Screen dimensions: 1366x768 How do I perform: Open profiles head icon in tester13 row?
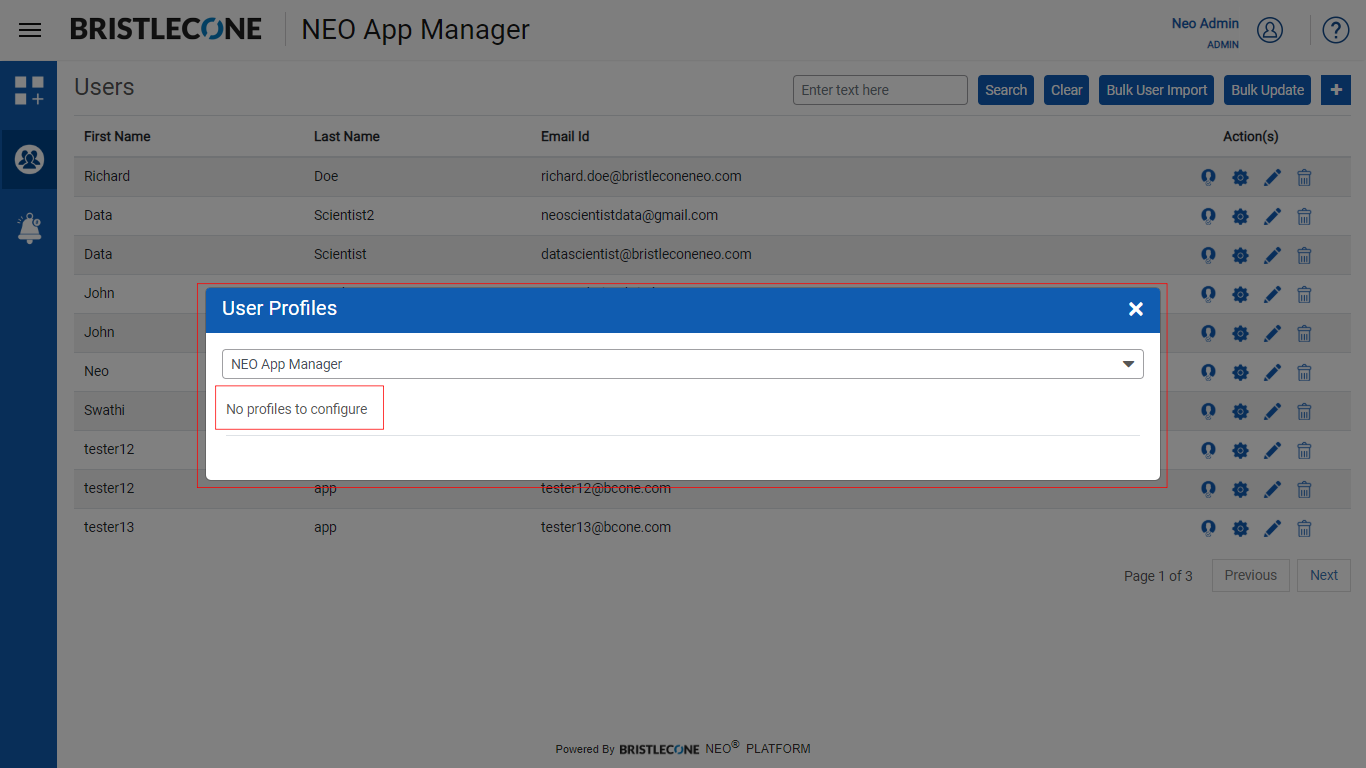pos(1208,528)
